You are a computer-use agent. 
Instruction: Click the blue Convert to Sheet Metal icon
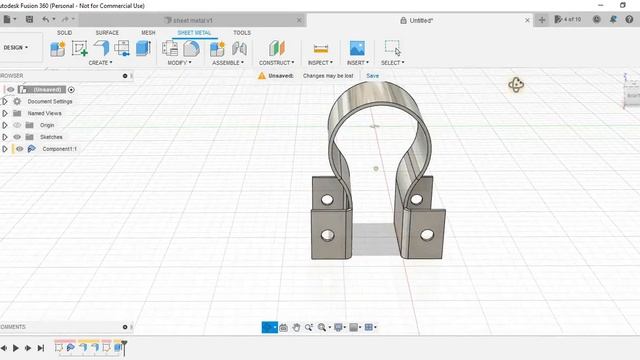point(143,49)
